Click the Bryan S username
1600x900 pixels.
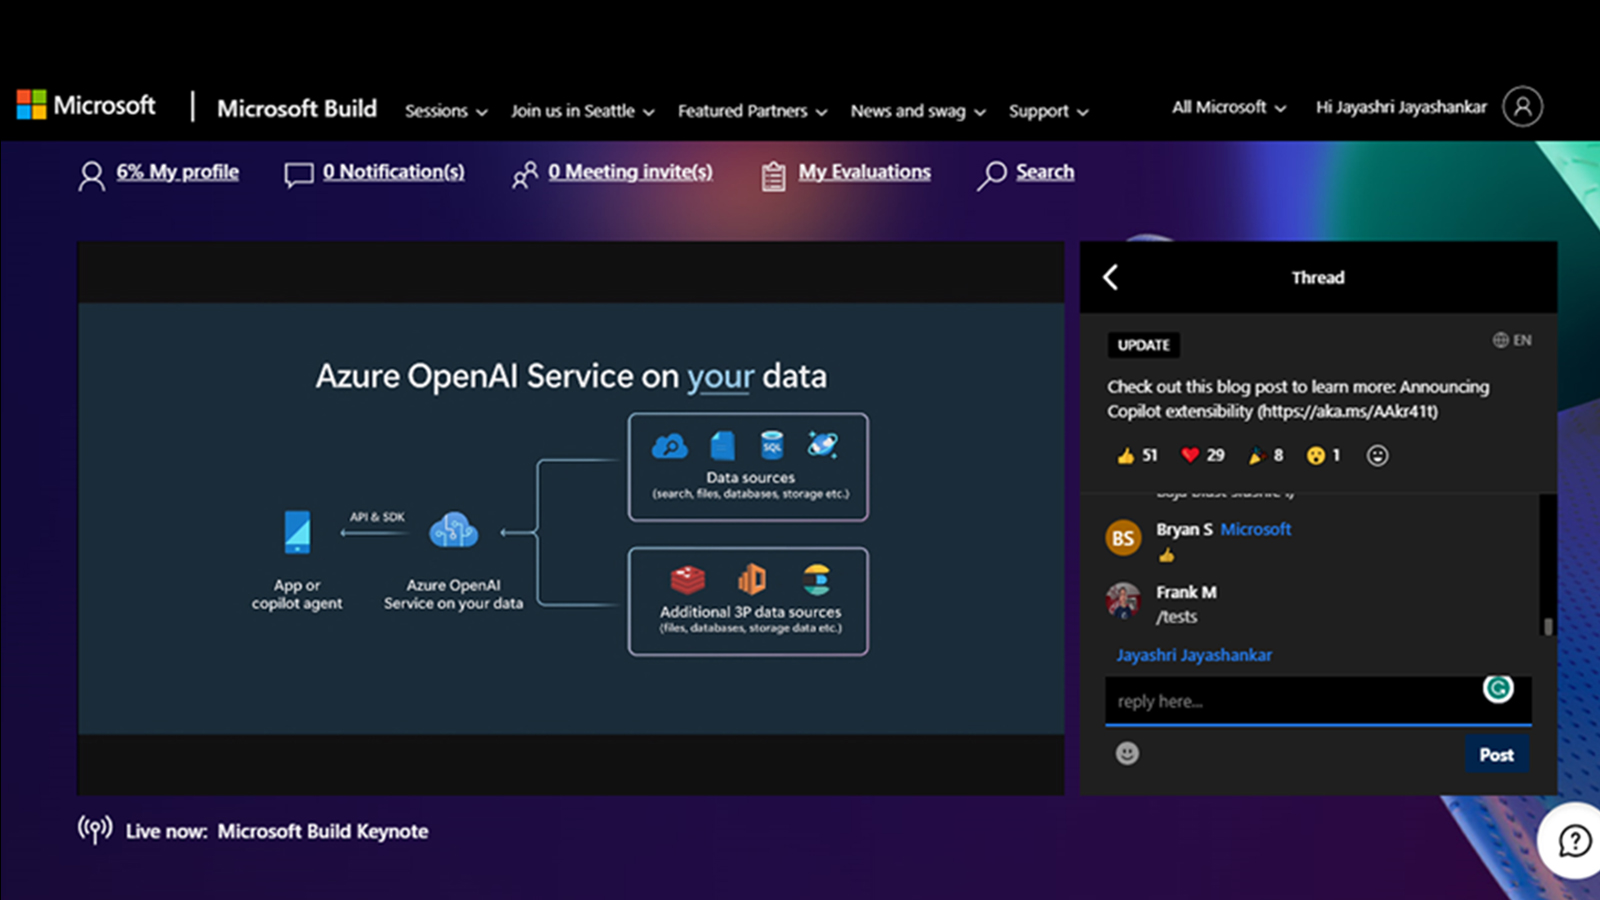(1184, 529)
